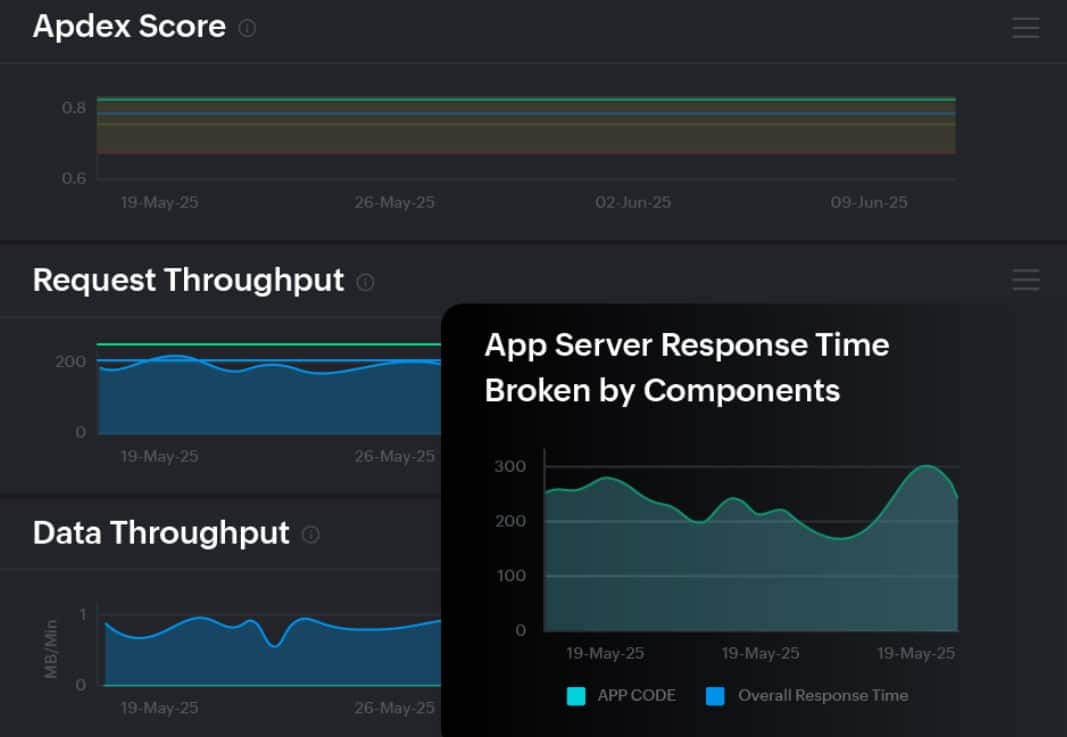
Task: Click App Server Response Time chart title
Action: click(x=687, y=367)
